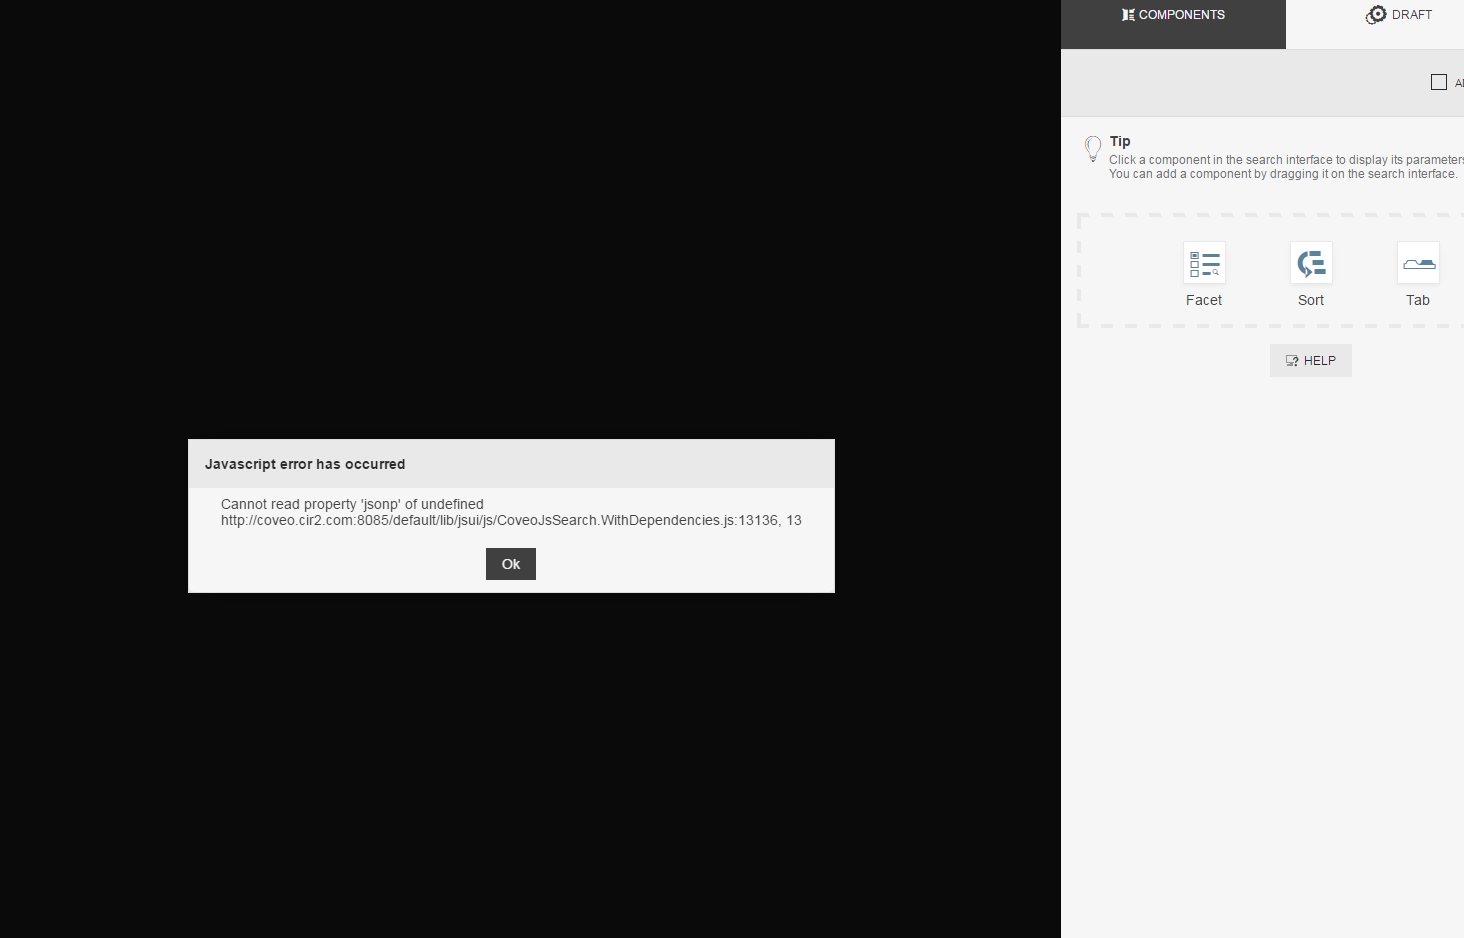1464x938 pixels.
Task: Open the HELP button
Action: coord(1311,361)
